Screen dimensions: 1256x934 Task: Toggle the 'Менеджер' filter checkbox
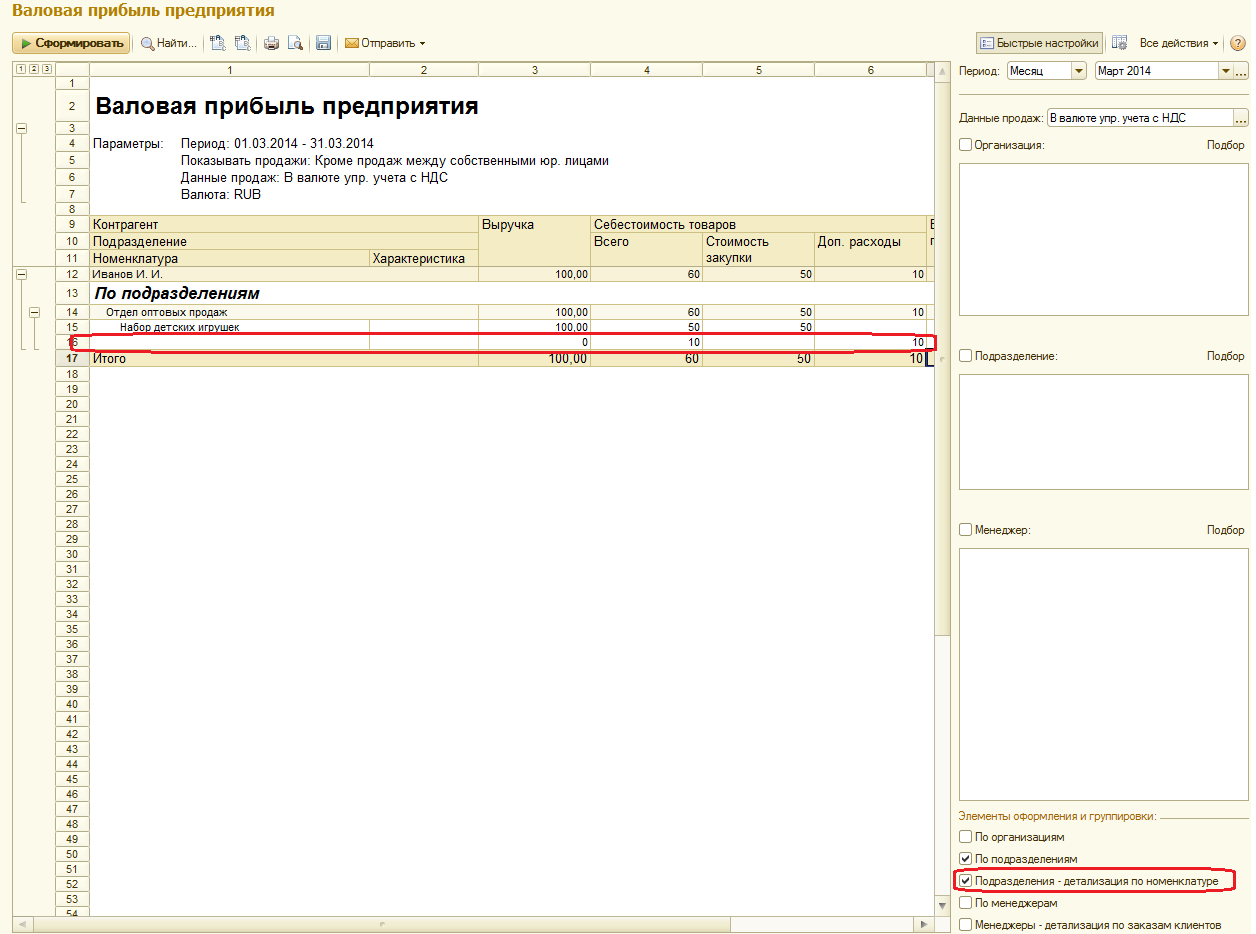pyautogui.click(x=965, y=530)
